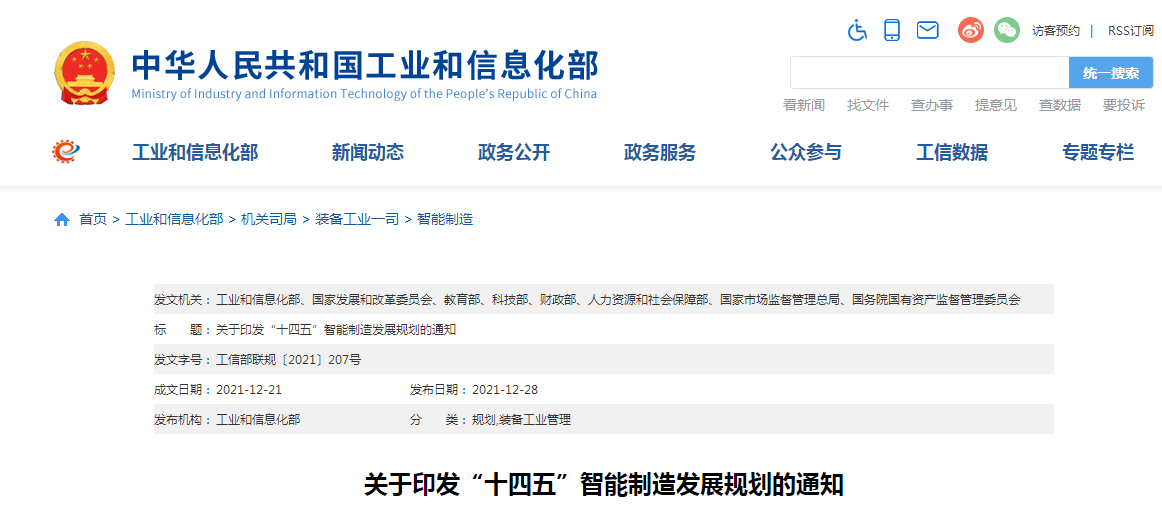Open 公众参与 menu item
The width and height of the screenshot is (1162, 523).
coord(806,153)
